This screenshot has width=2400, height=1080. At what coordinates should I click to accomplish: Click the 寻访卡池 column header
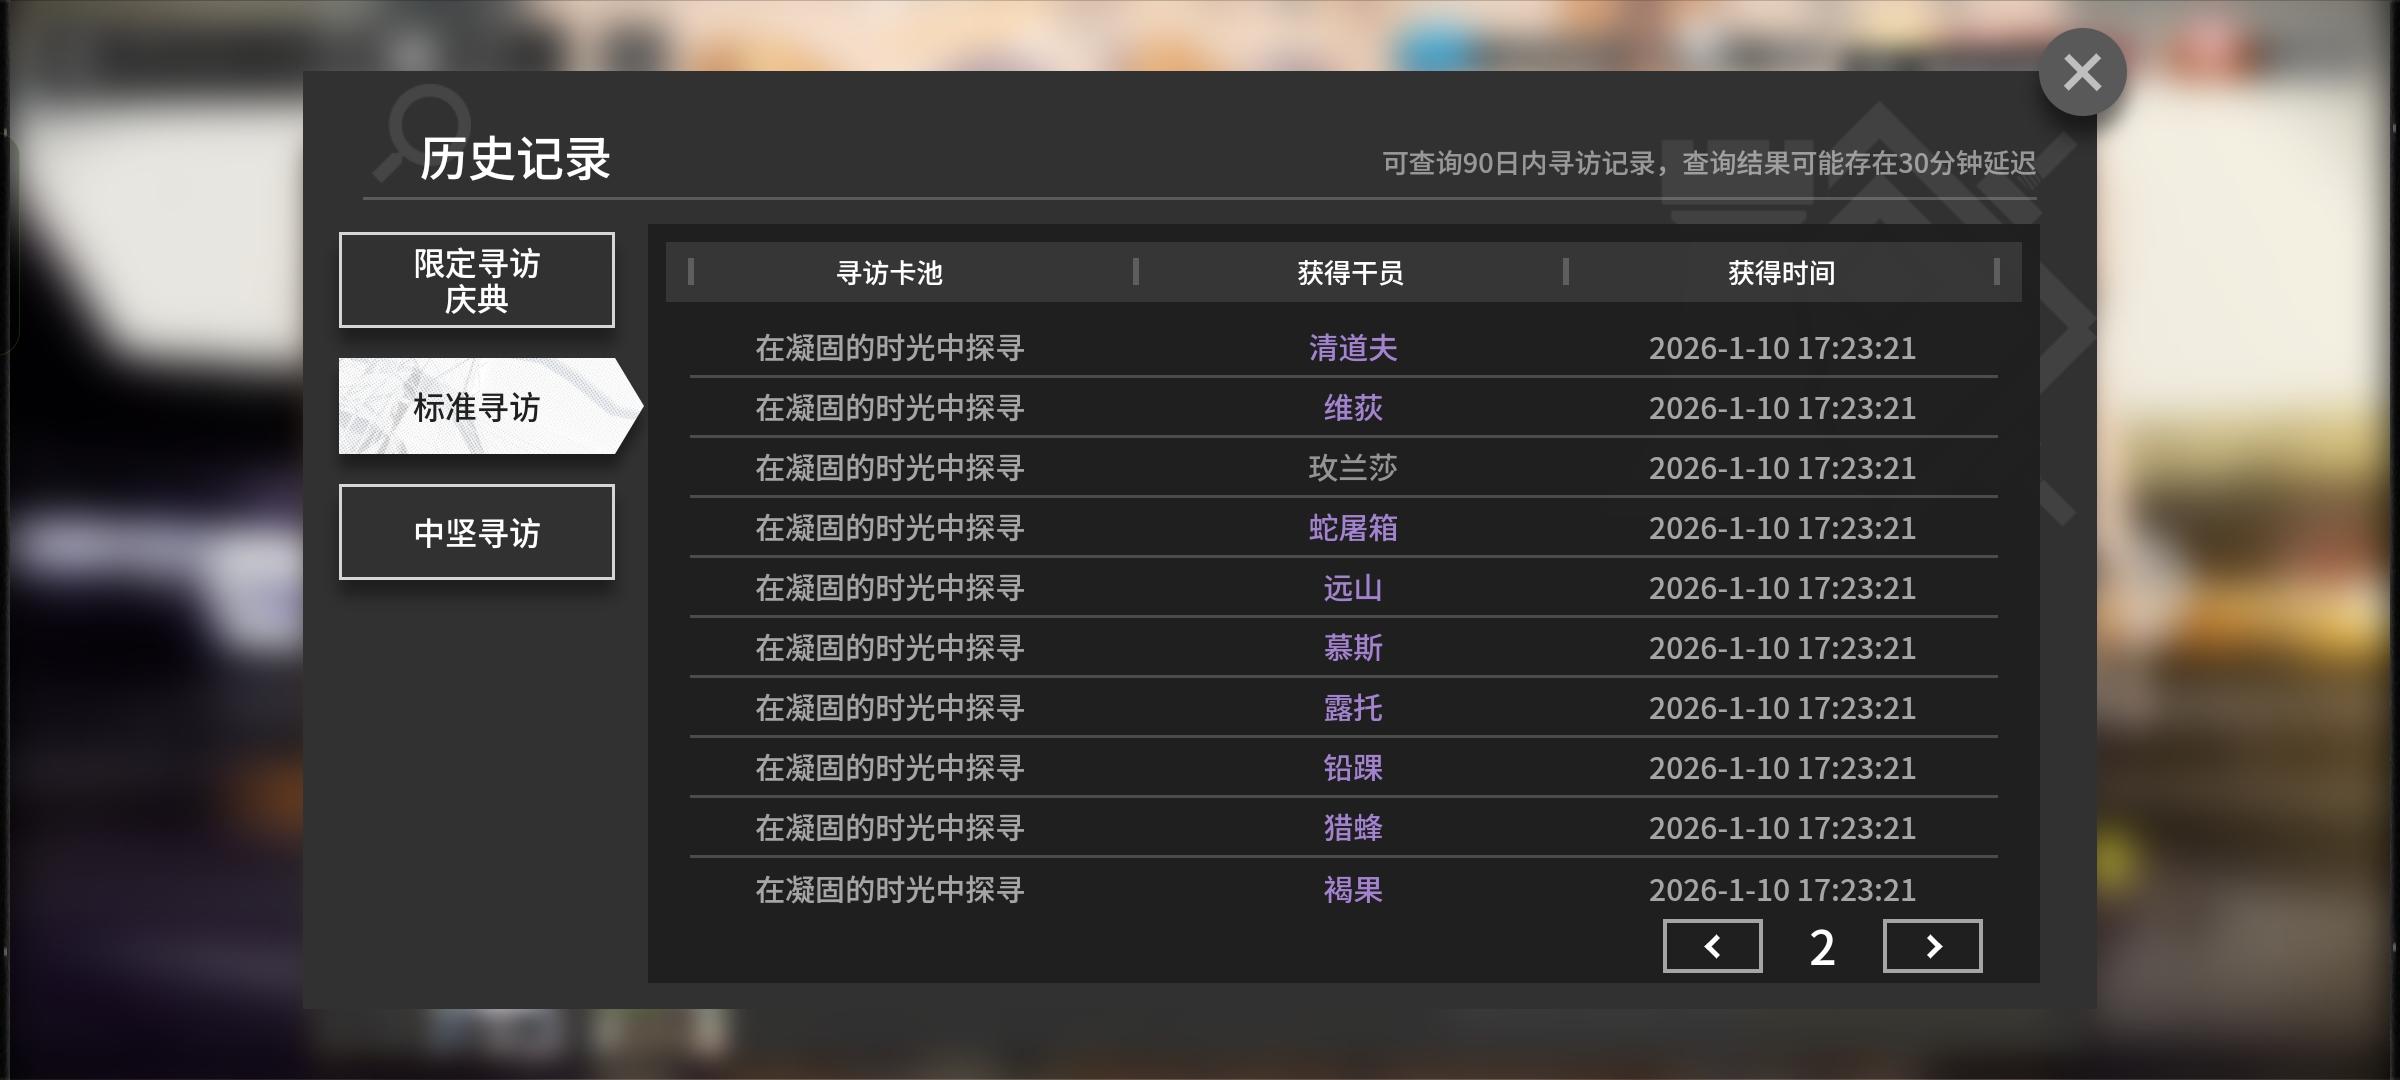[x=889, y=273]
